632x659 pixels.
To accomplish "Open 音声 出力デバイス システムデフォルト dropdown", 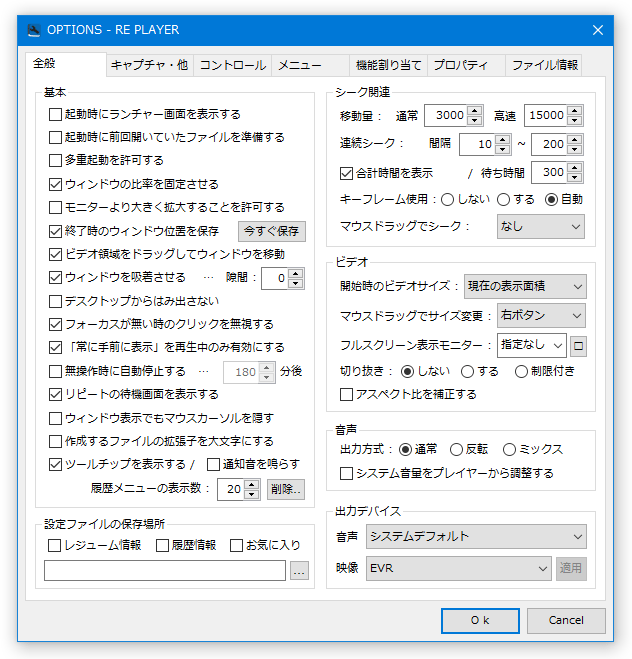I will click(x=476, y=536).
